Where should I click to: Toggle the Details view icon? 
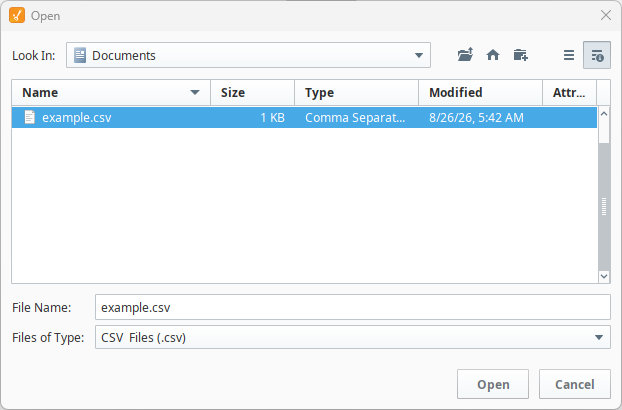click(597, 55)
